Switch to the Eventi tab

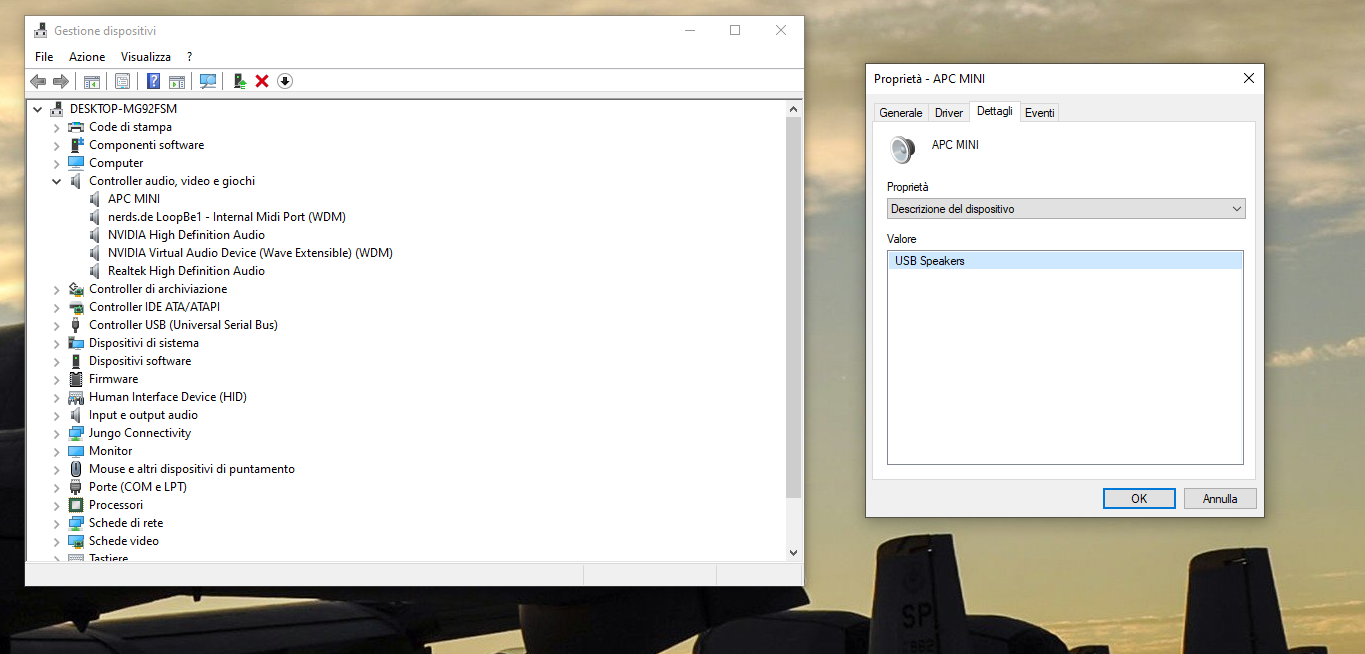(x=1040, y=113)
